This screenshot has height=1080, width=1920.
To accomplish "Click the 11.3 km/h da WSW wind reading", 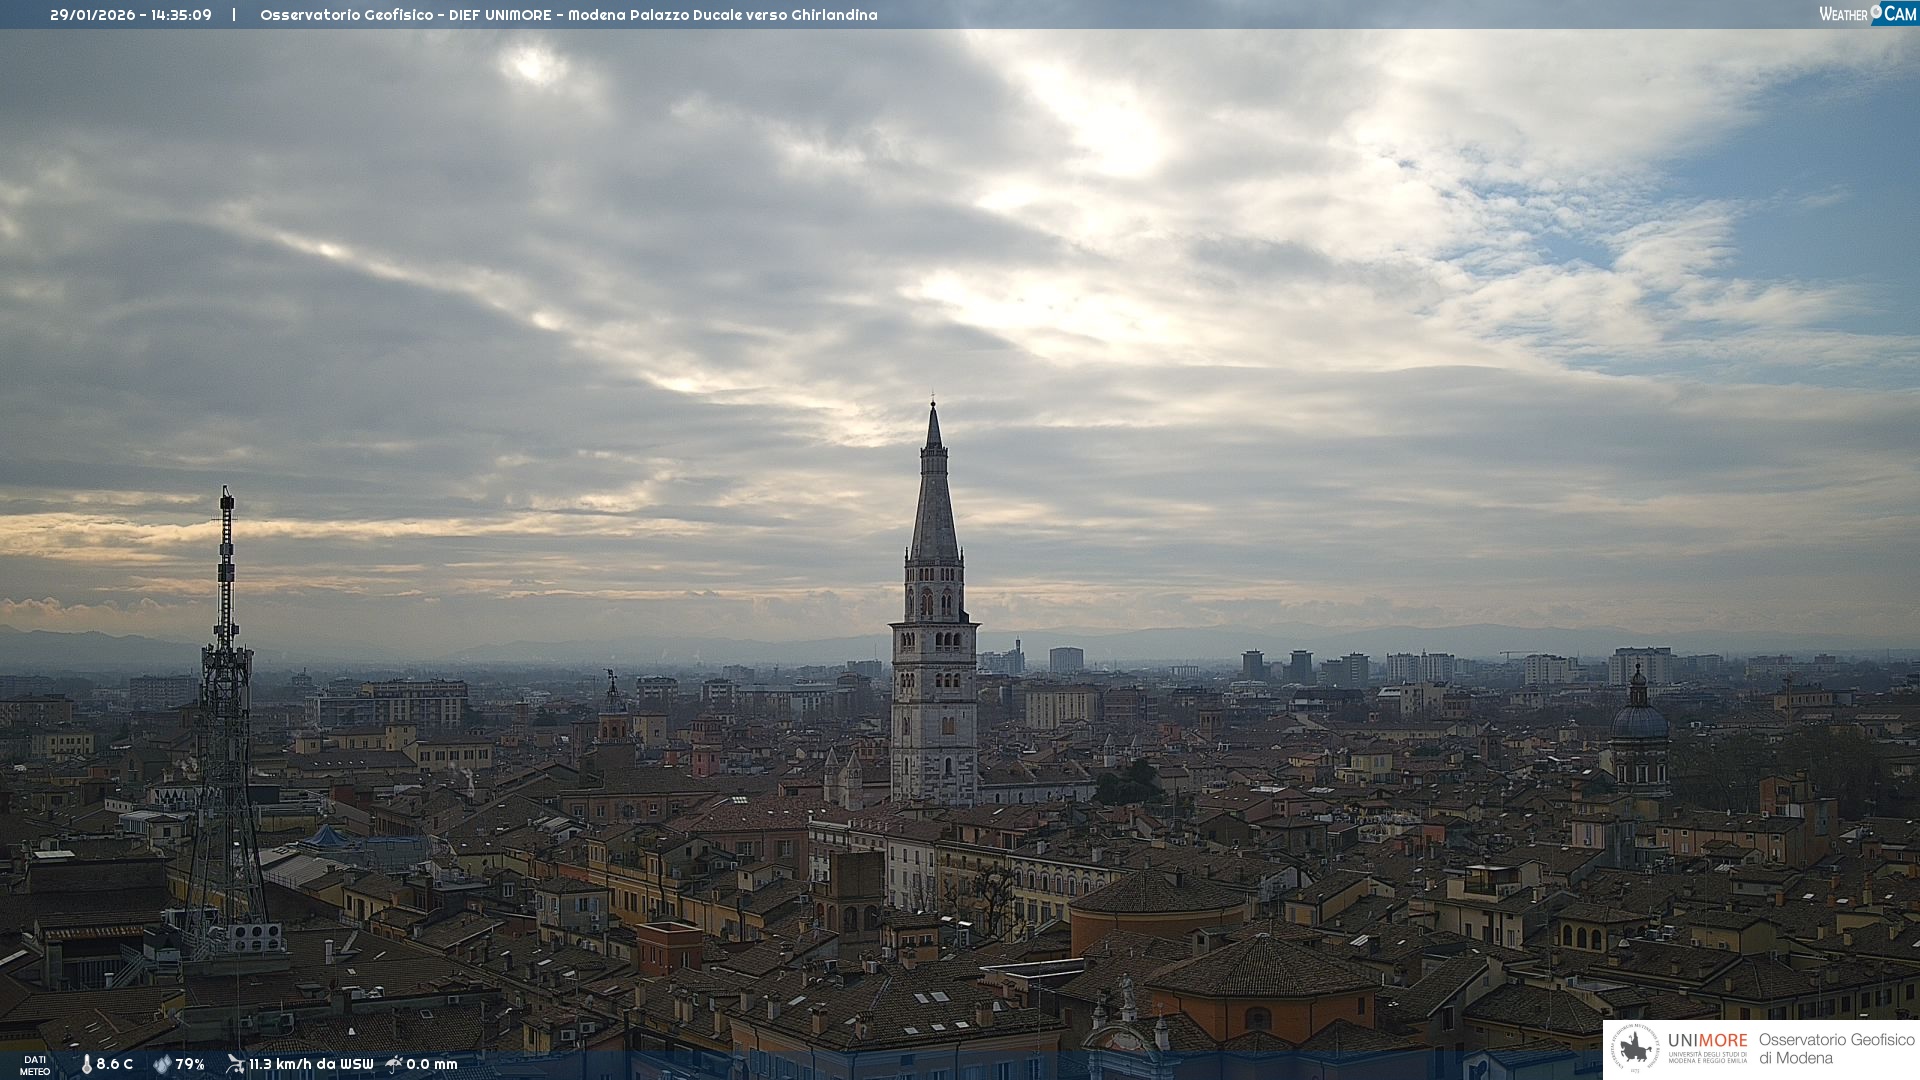I will (310, 1064).
